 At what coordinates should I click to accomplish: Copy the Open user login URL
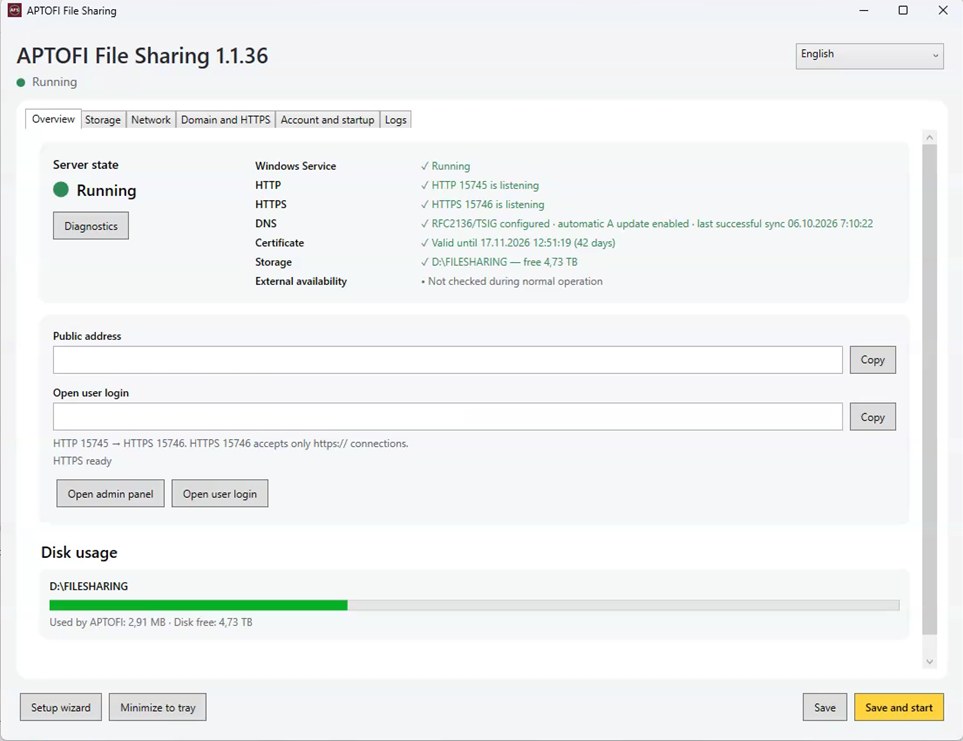tap(872, 417)
